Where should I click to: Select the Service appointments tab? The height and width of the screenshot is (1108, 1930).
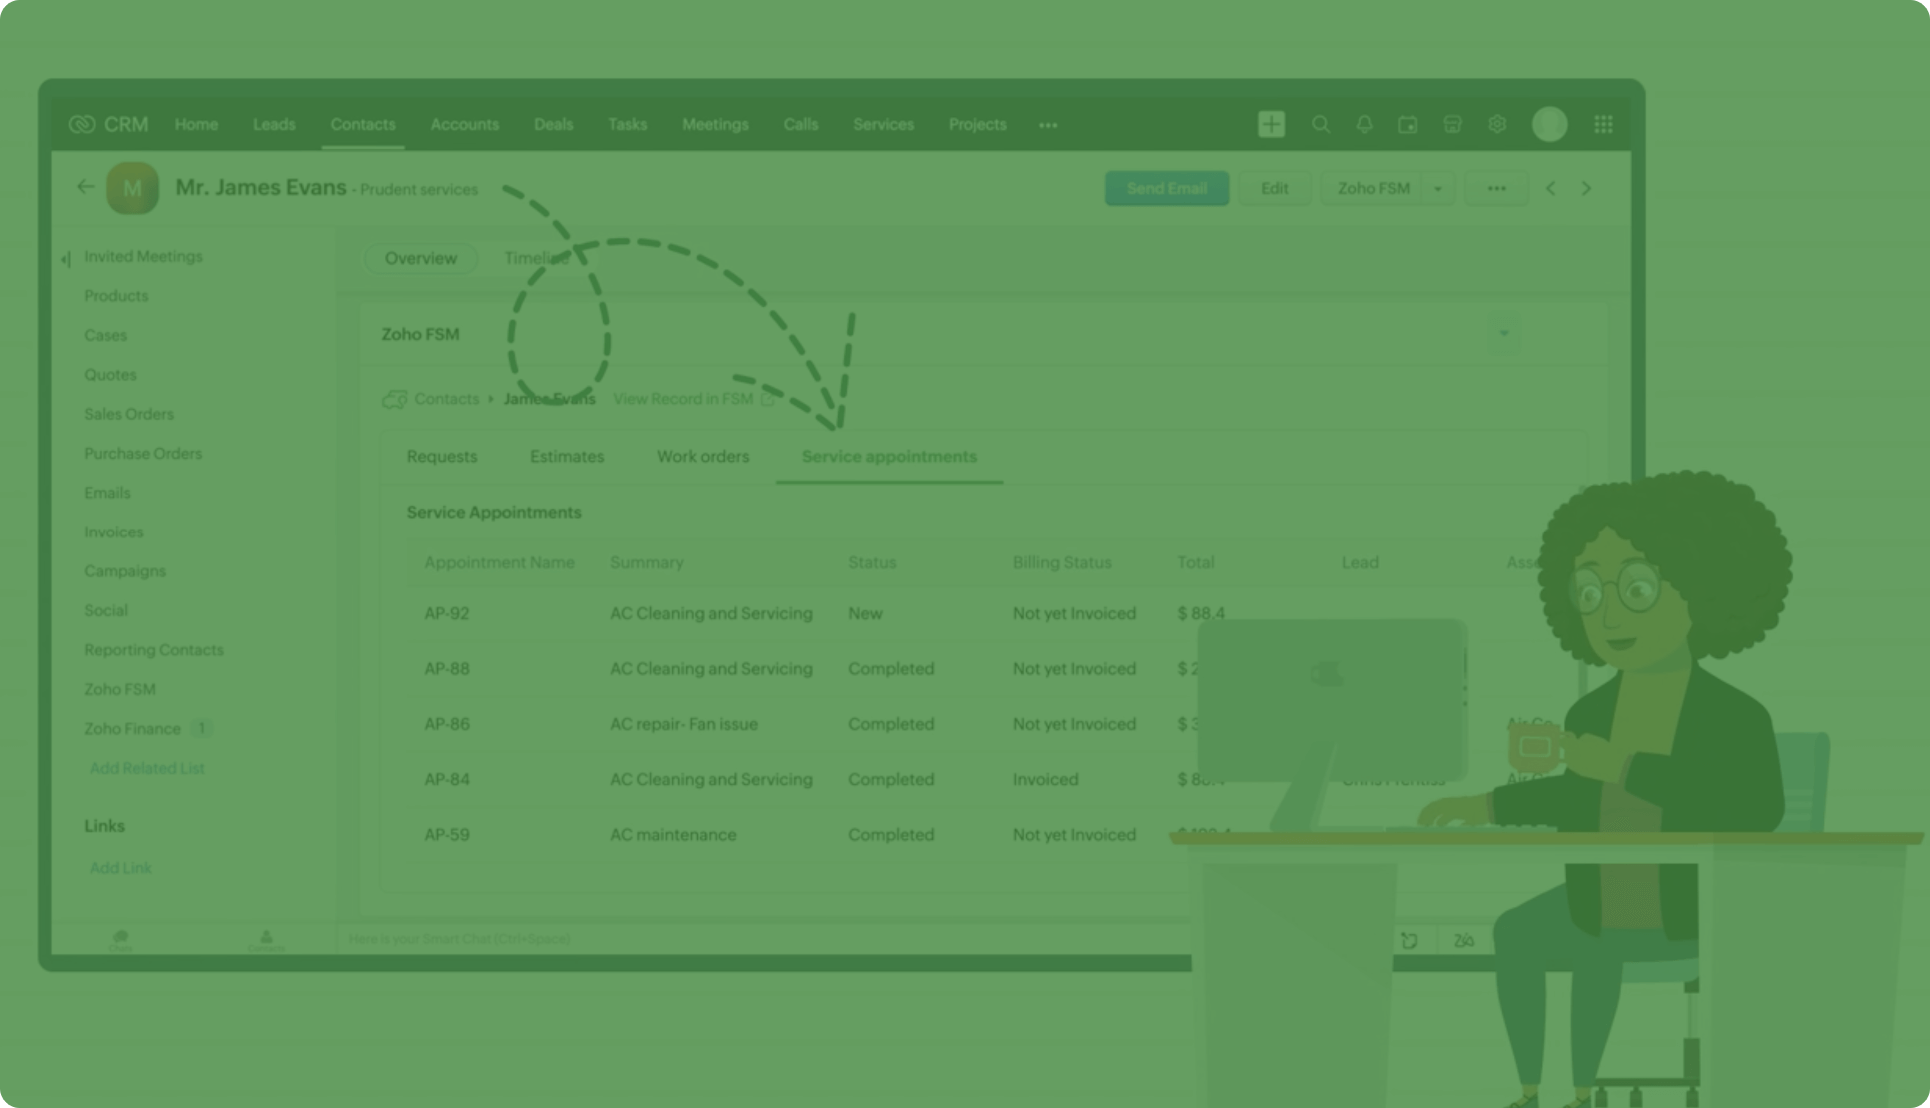[889, 456]
